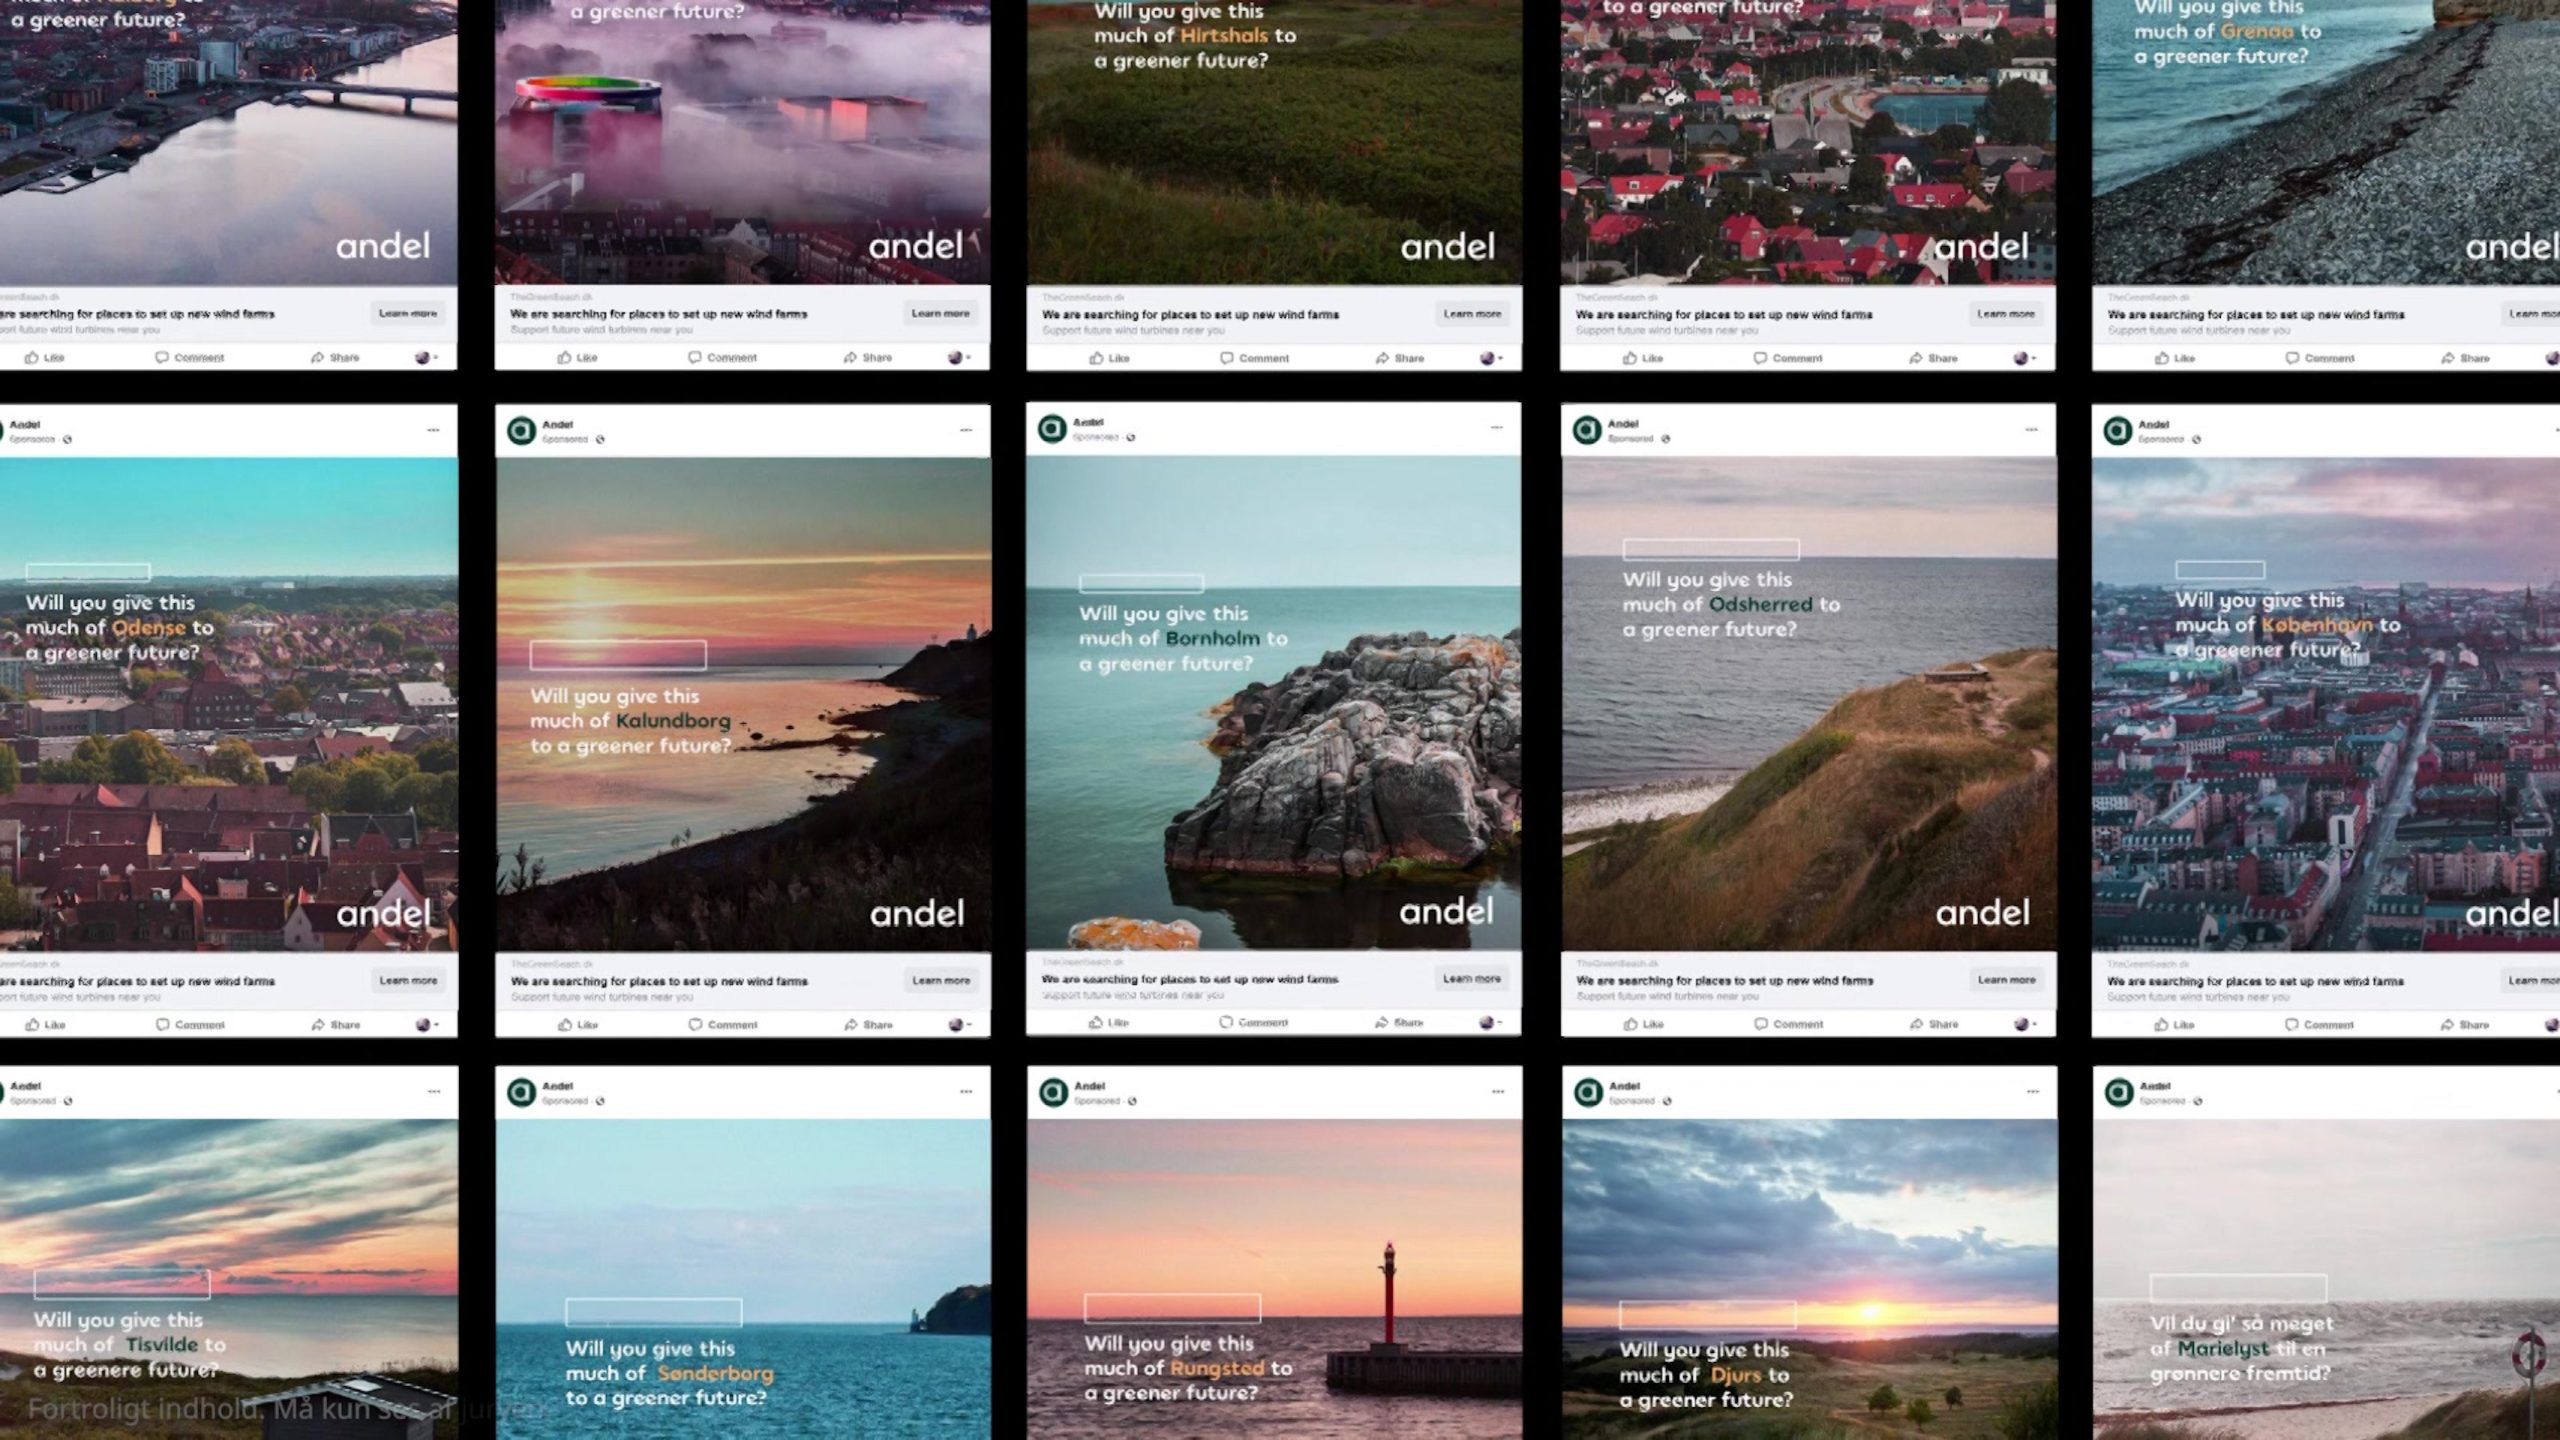The width and height of the screenshot is (2560, 1440).
Task: Comment on the Kalundborg ad post
Action: (723, 1024)
